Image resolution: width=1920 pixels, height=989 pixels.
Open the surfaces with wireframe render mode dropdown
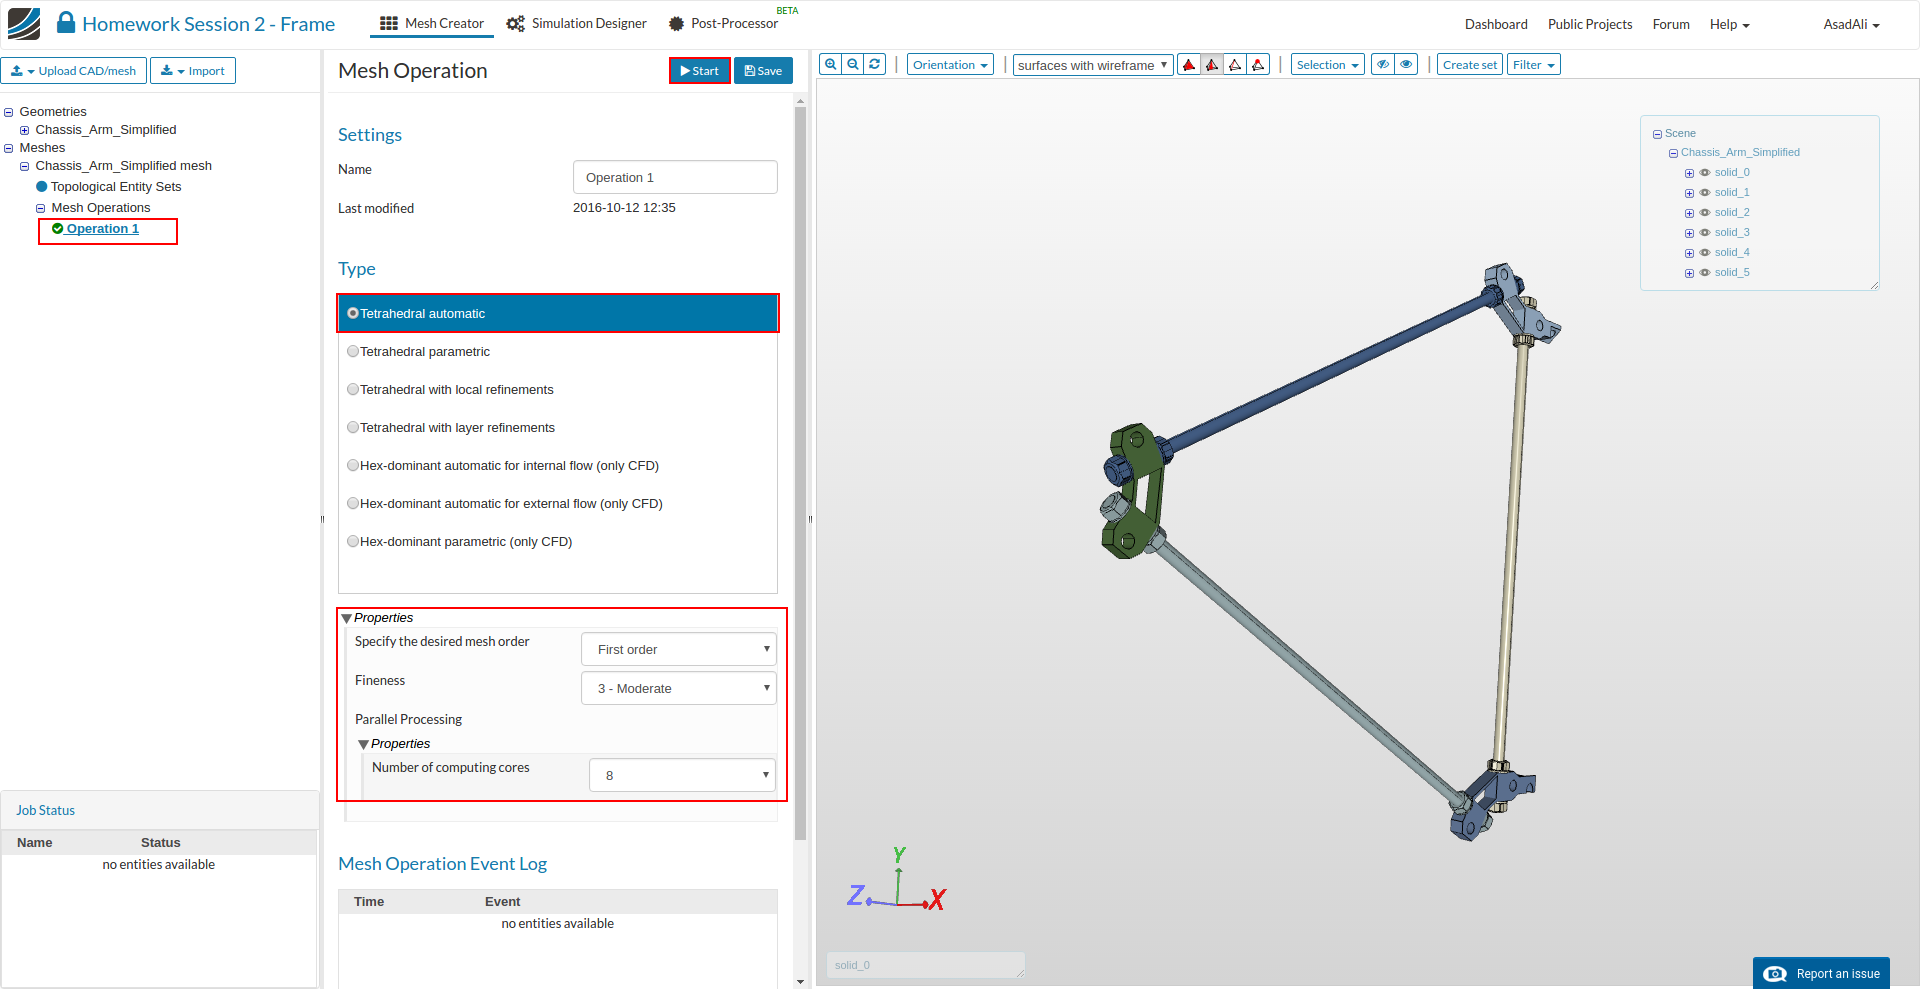[1093, 65]
